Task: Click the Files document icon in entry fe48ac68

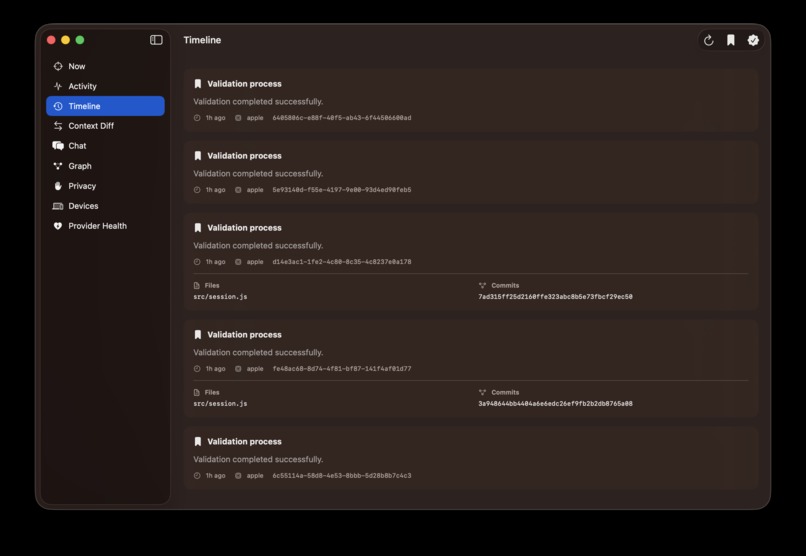Action: click(196, 392)
